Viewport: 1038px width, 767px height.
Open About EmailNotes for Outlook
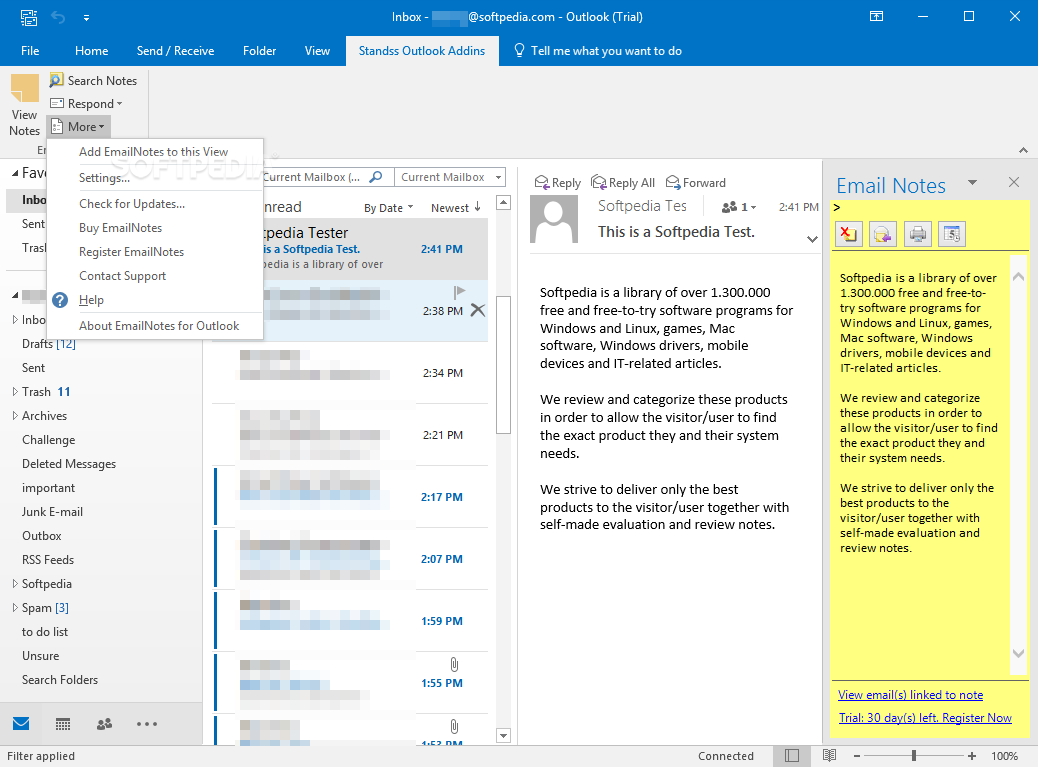click(x=159, y=326)
